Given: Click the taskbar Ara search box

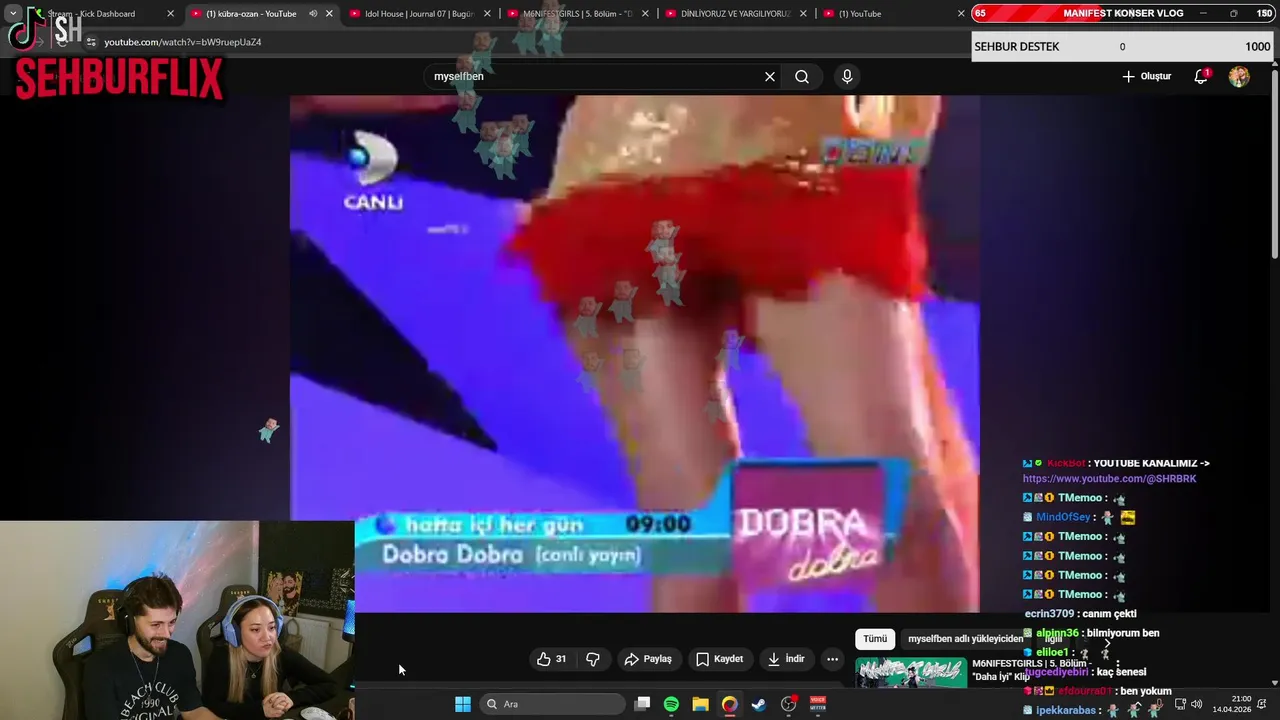Looking at the screenshot, I should [553, 704].
